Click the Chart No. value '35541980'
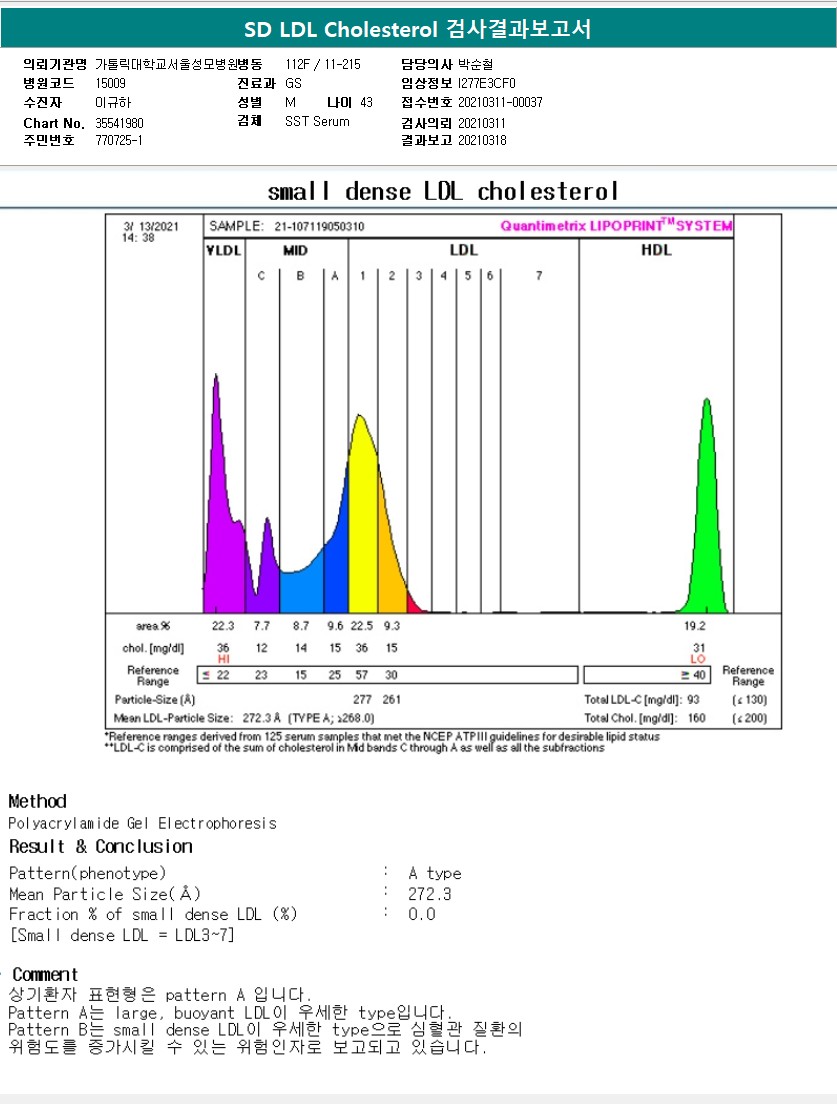This screenshot has width=837, height=1104. [x=120, y=123]
